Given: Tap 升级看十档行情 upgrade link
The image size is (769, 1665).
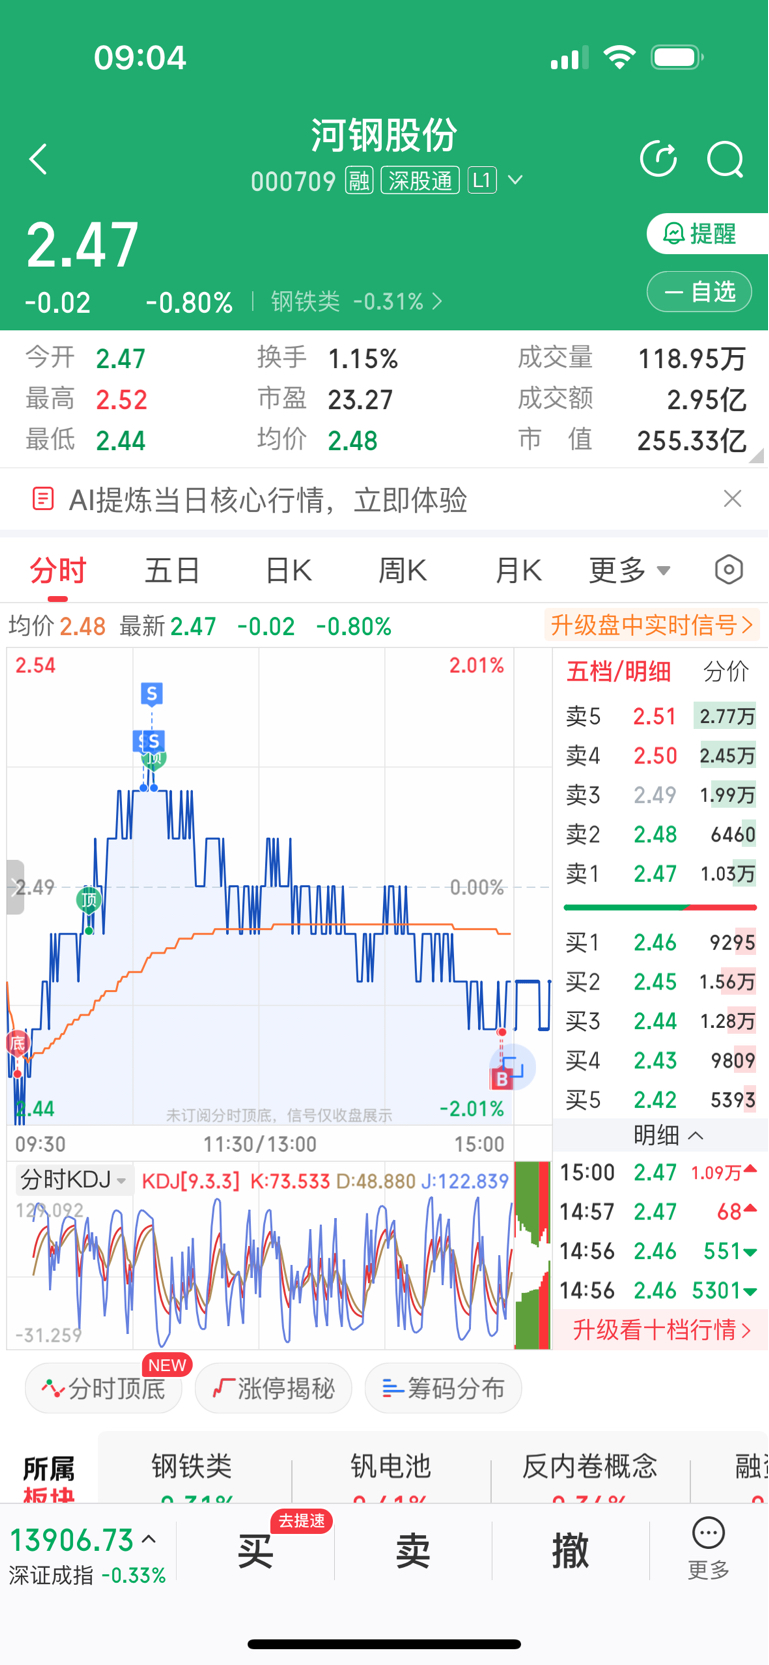Looking at the screenshot, I should click(x=661, y=1330).
